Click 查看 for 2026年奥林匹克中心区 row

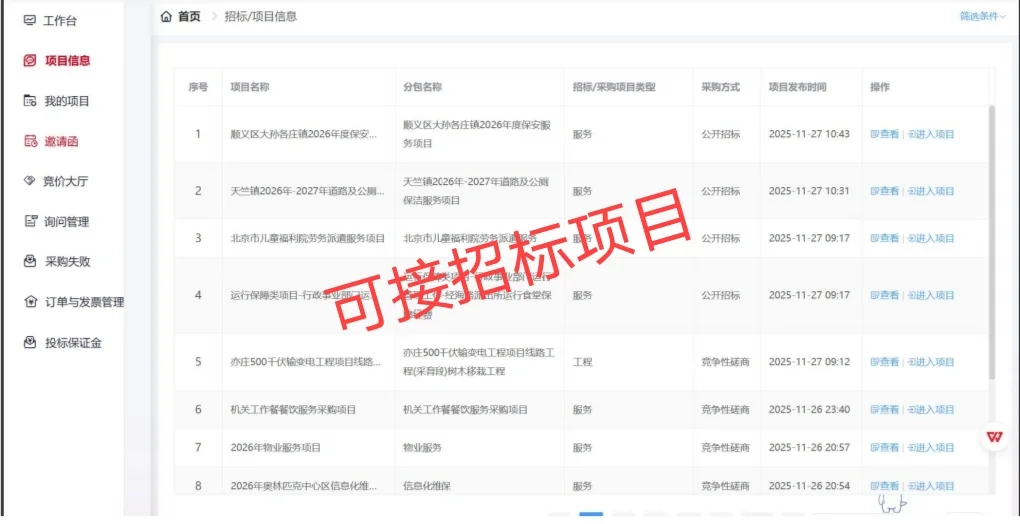click(x=885, y=486)
